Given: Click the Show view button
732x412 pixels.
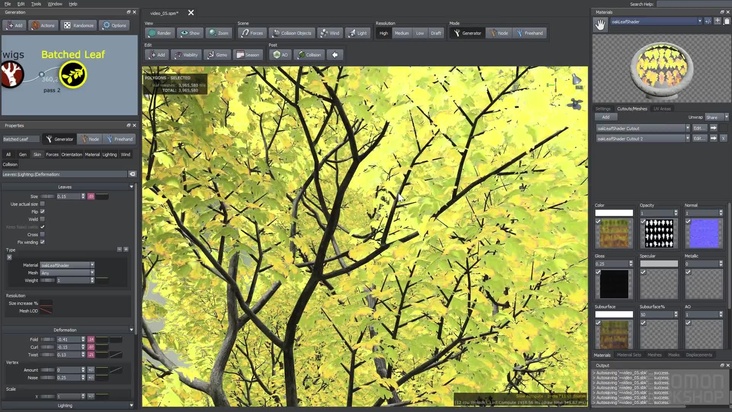Looking at the screenshot, I should [190, 33].
